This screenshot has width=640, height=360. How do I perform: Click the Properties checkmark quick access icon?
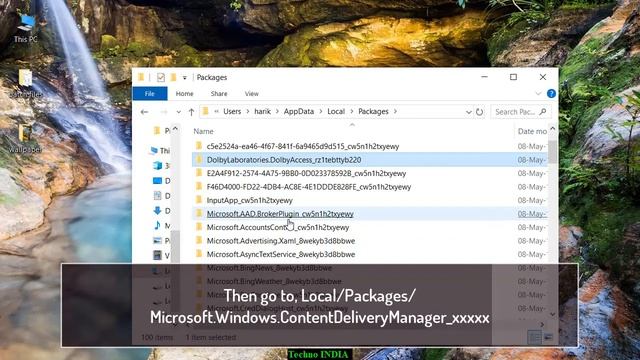tap(160, 77)
